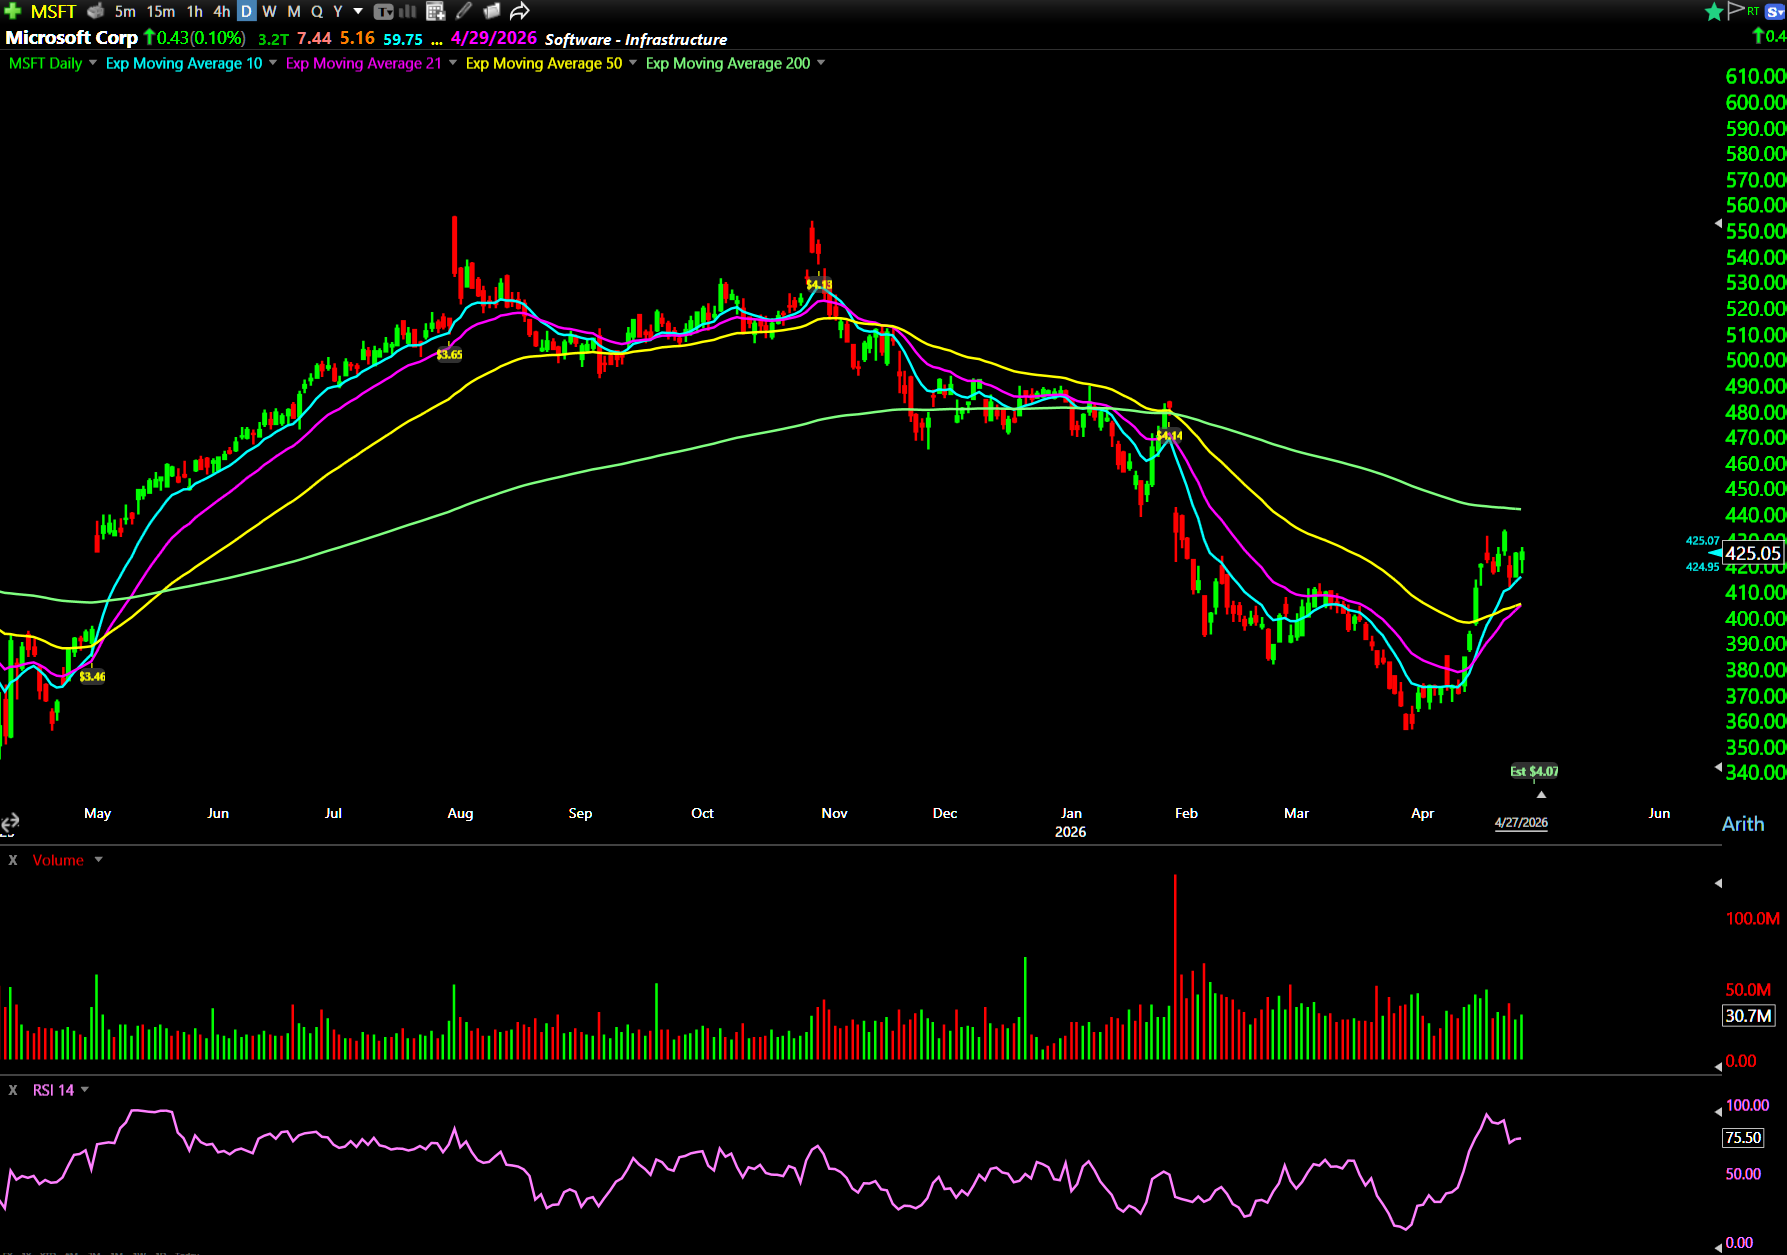Click the flag icon to flag MSFT
This screenshot has width=1787, height=1255.
click(1735, 11)
